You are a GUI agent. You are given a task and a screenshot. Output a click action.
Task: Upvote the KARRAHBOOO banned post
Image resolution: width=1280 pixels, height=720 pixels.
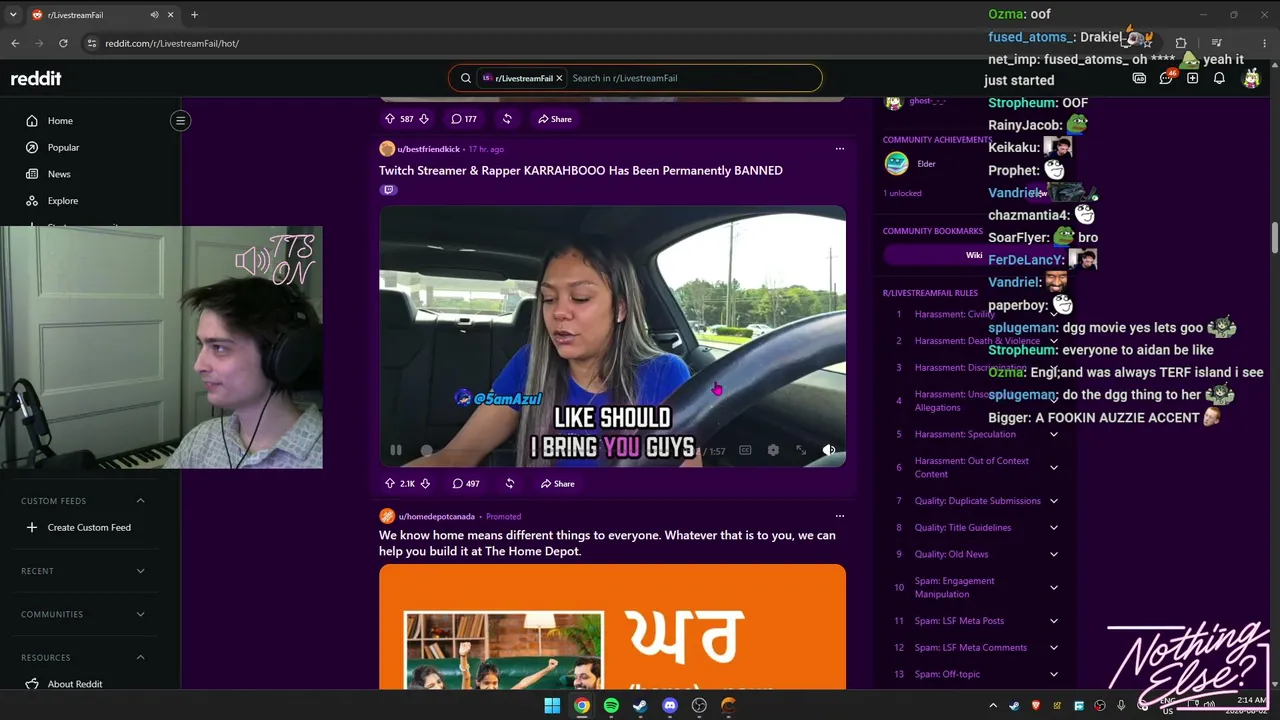point(390,484)
